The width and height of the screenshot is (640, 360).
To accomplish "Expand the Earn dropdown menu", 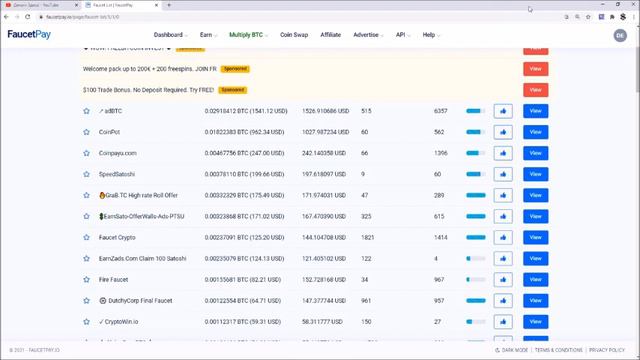I will pyautogui.click(x=209, y=35).
